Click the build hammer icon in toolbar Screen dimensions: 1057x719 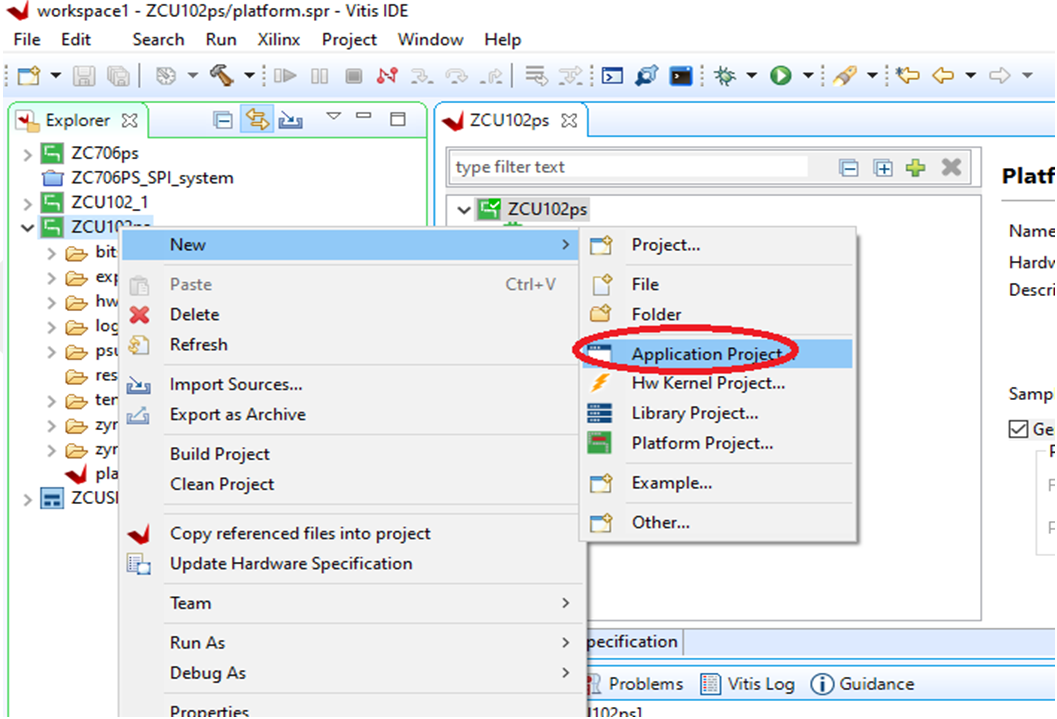click(x=221, y=76)
